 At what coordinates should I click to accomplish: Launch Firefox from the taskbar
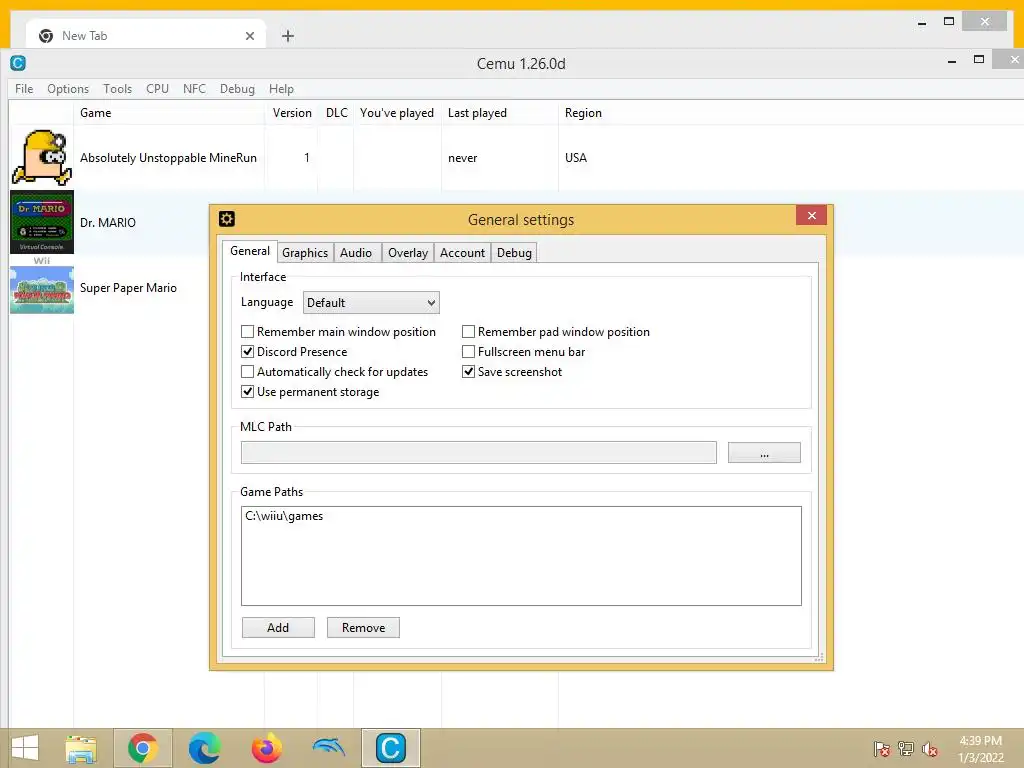pos(266,748)
